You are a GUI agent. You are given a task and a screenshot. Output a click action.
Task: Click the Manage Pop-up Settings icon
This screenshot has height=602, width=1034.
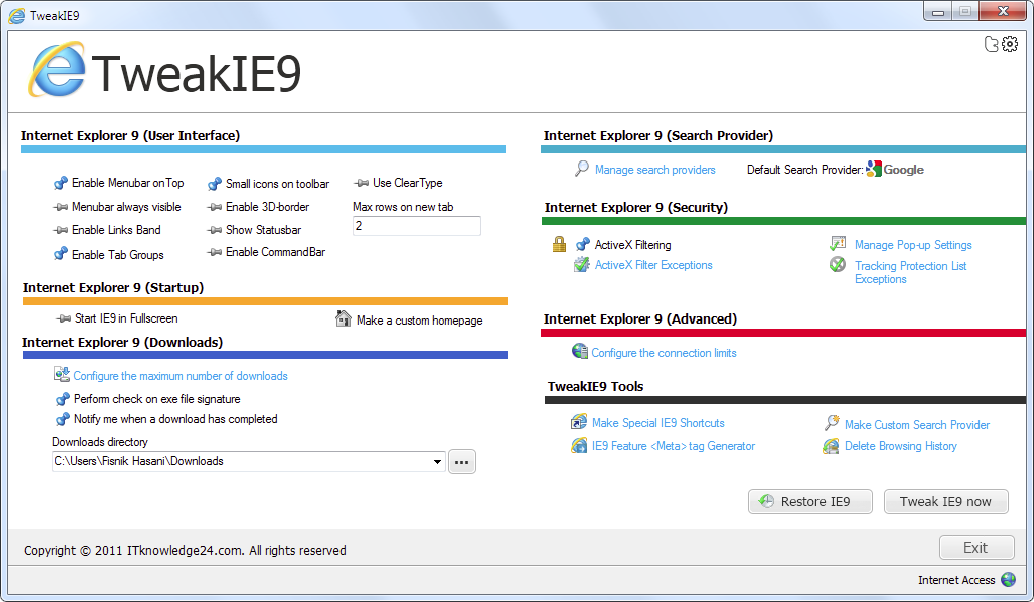point(837,244)
